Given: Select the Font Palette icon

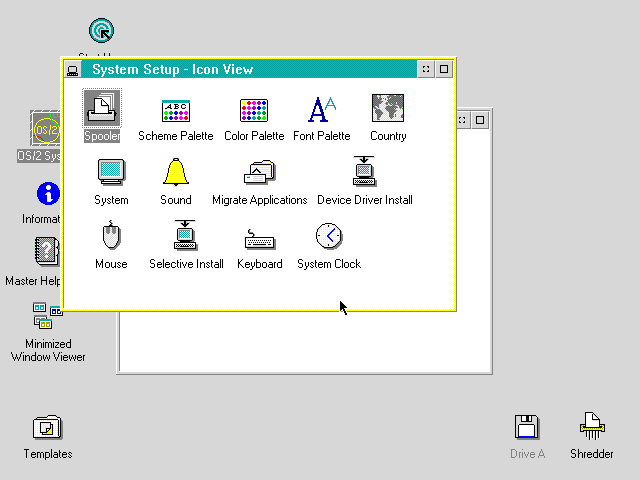Looking at the screenshot, I should click(x=322, y=109).
